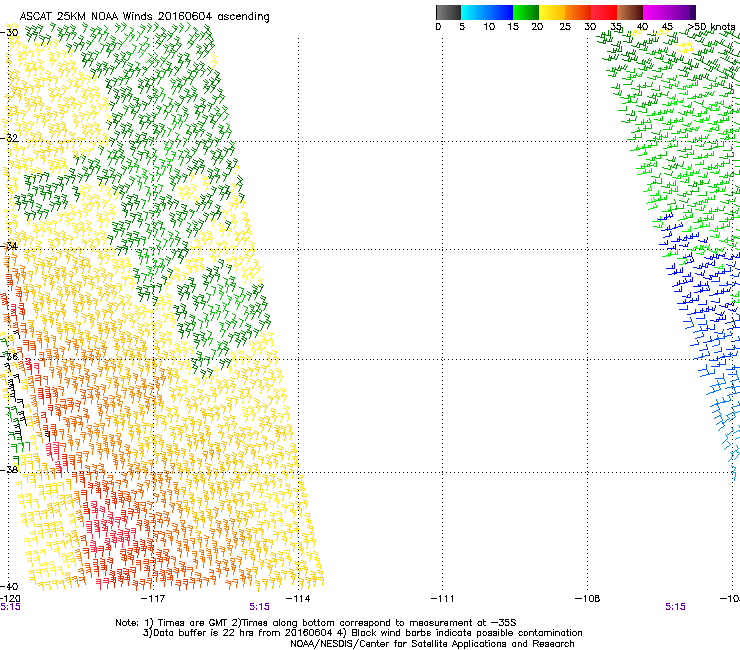
Task: Click the legend value '45'
Action: pyautogui.click(x=667, y=27)
